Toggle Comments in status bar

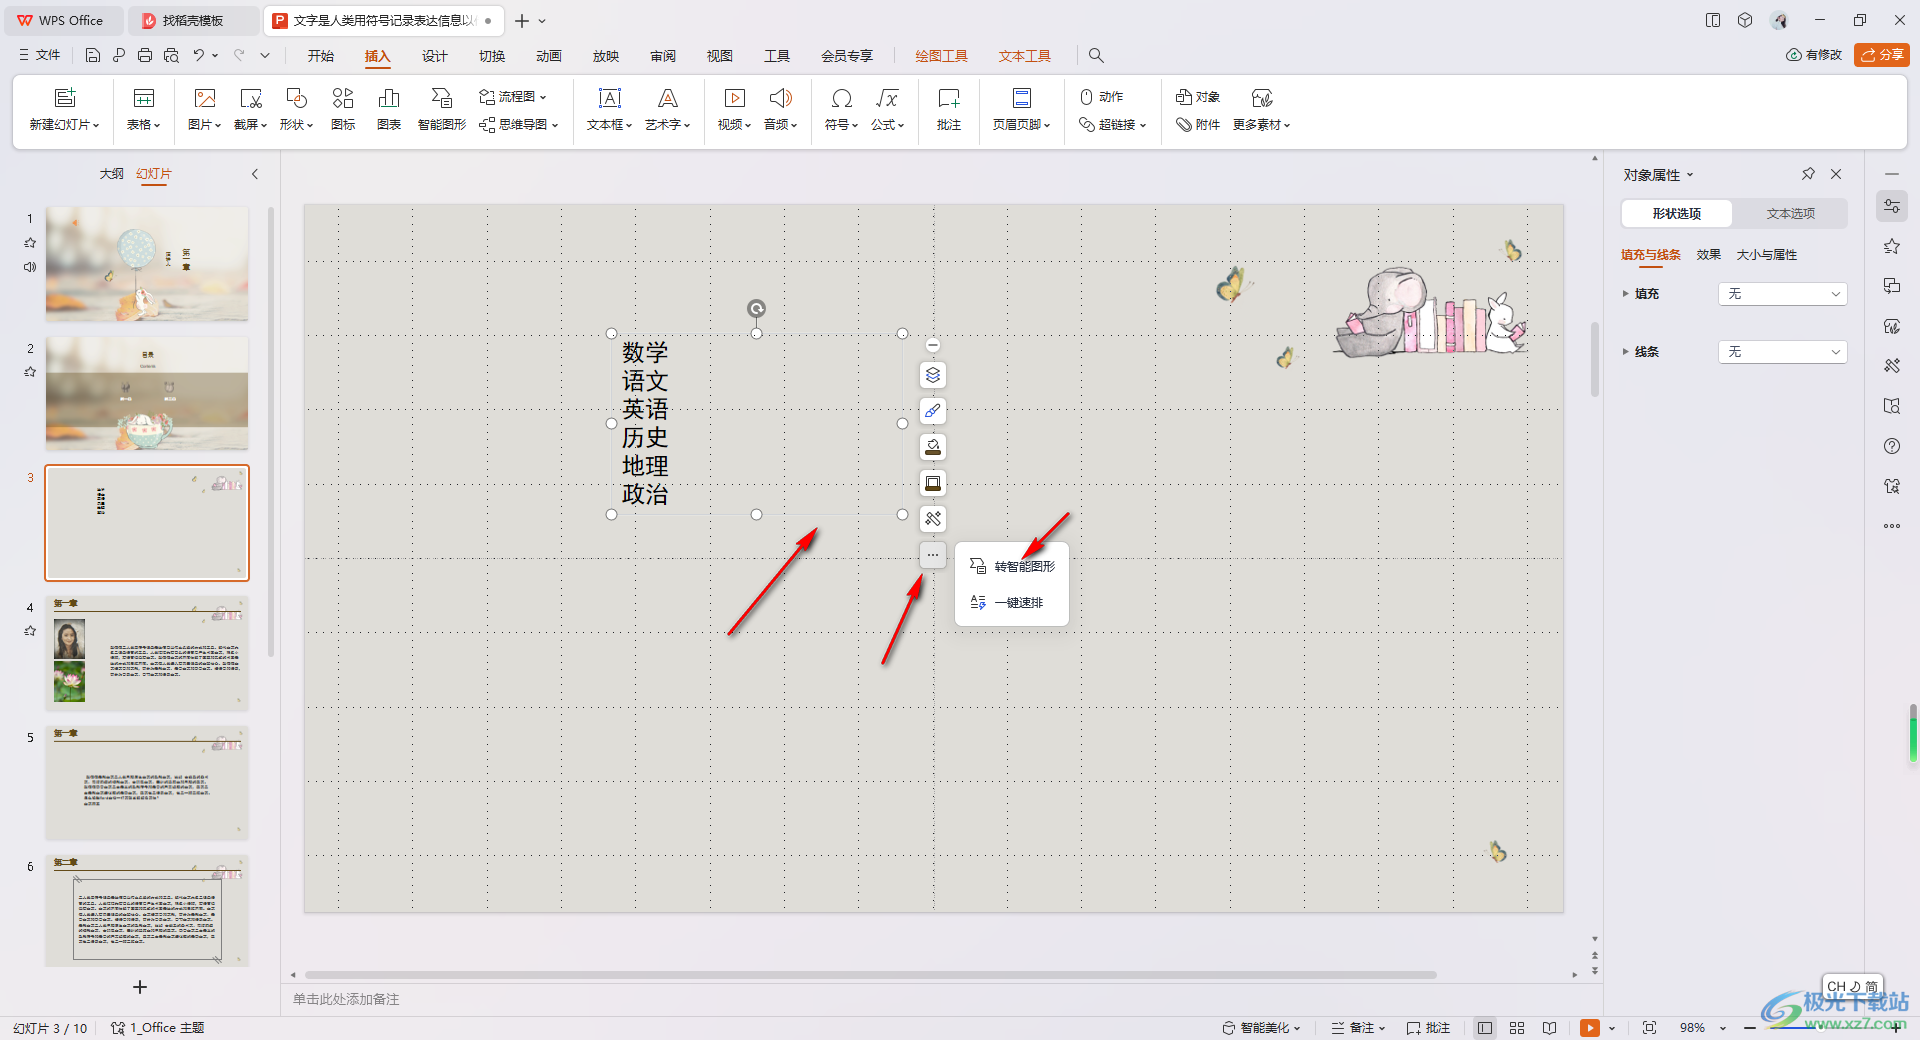point(1428,1028)
